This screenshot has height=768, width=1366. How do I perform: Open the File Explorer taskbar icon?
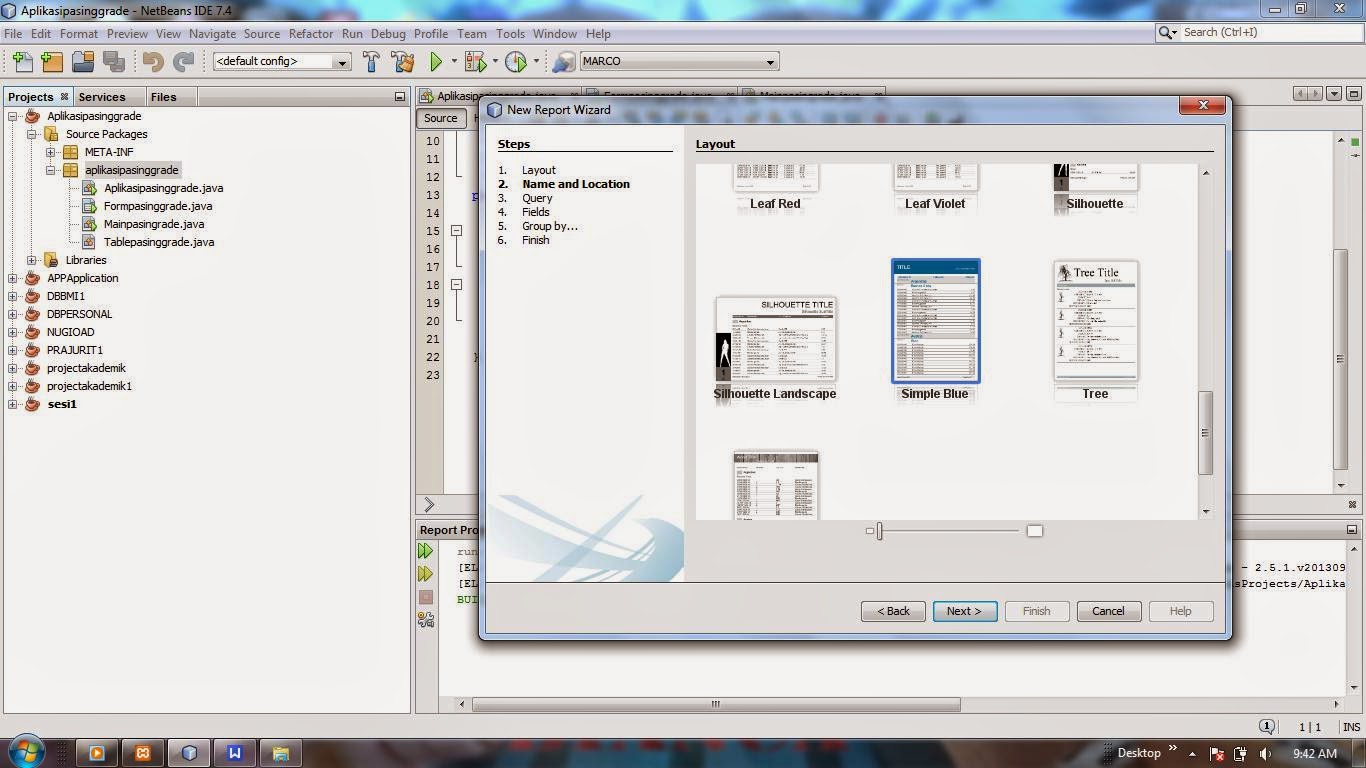coord(281,753)
